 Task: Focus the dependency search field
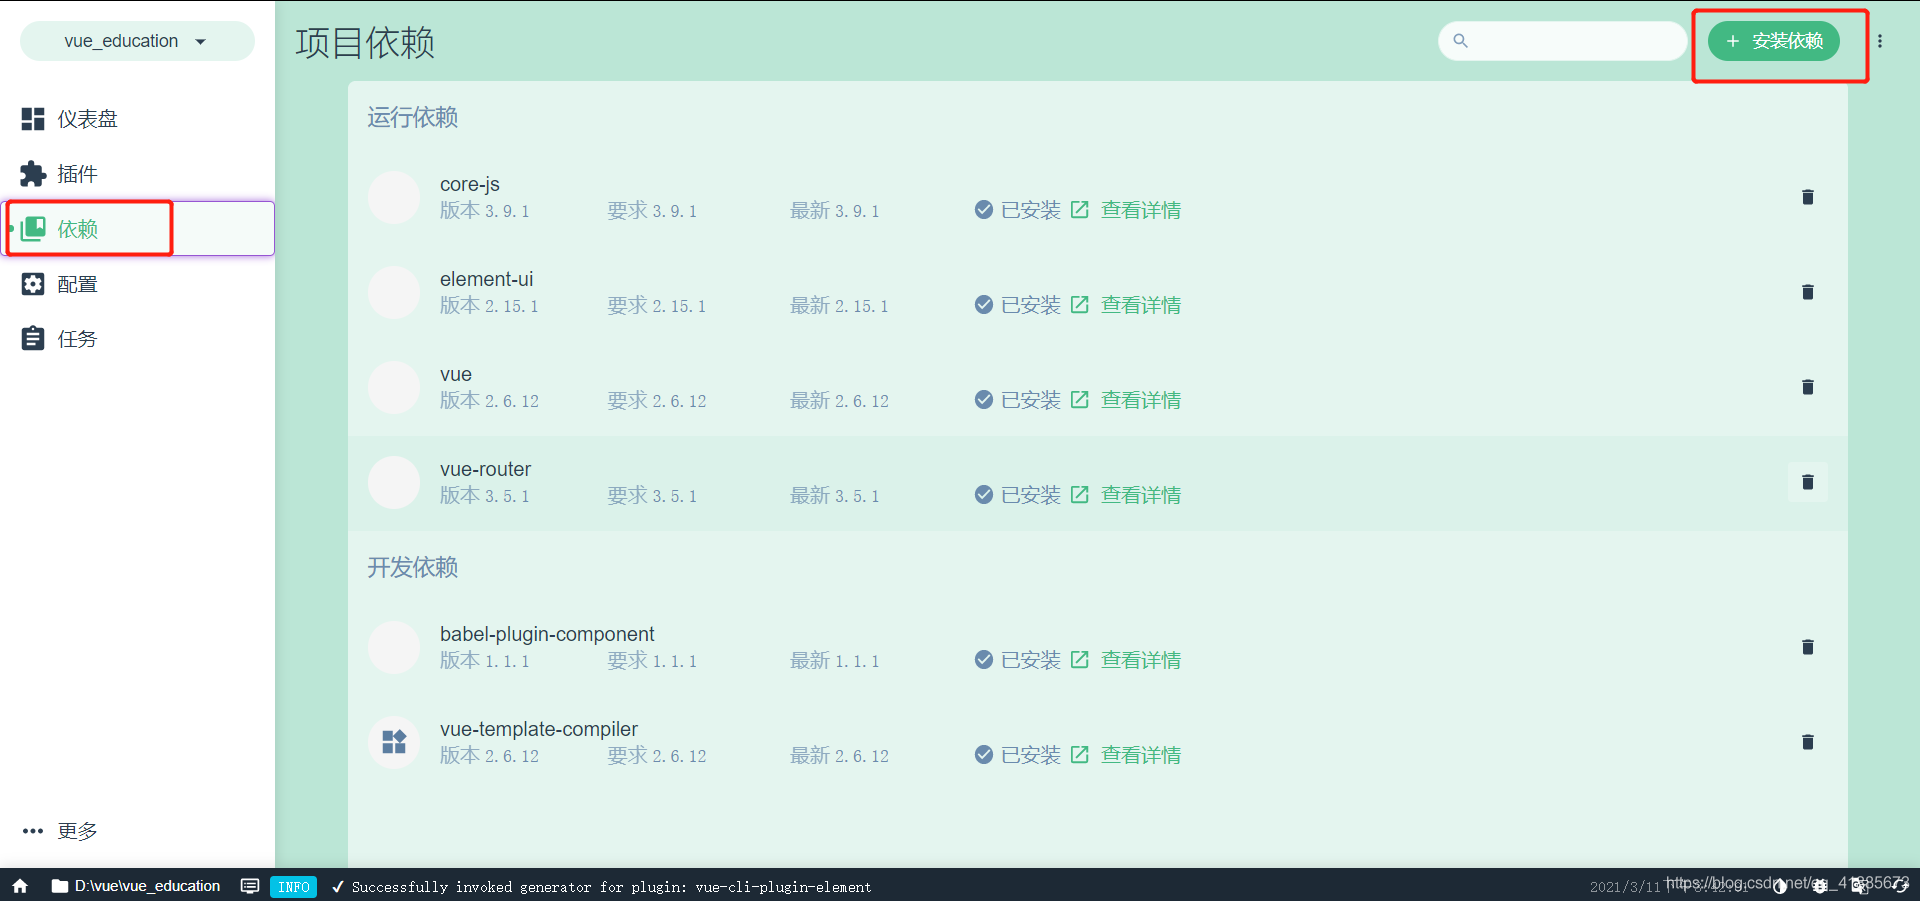(1563, 41)
